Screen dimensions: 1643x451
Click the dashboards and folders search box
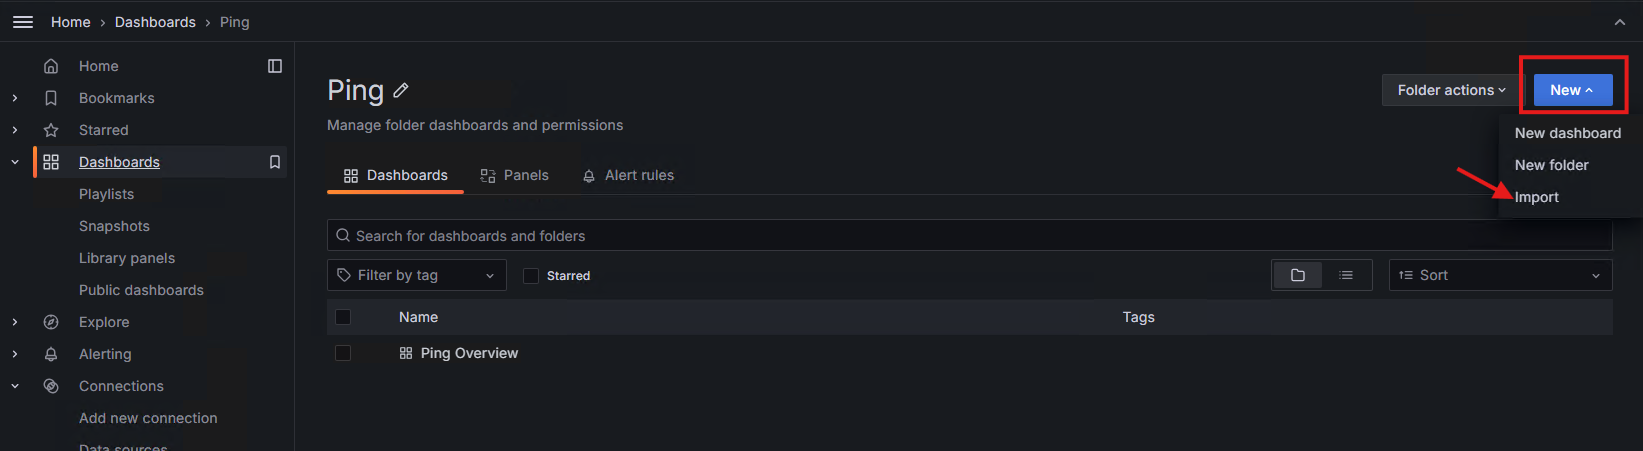pyautogui.click(x=968, y=236)
